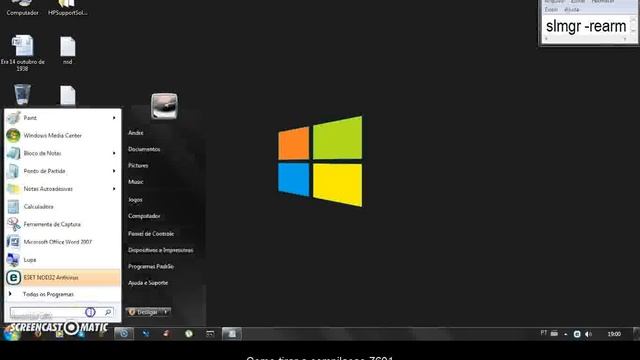Open Exibir menu in Notepad window

(551, 9)
